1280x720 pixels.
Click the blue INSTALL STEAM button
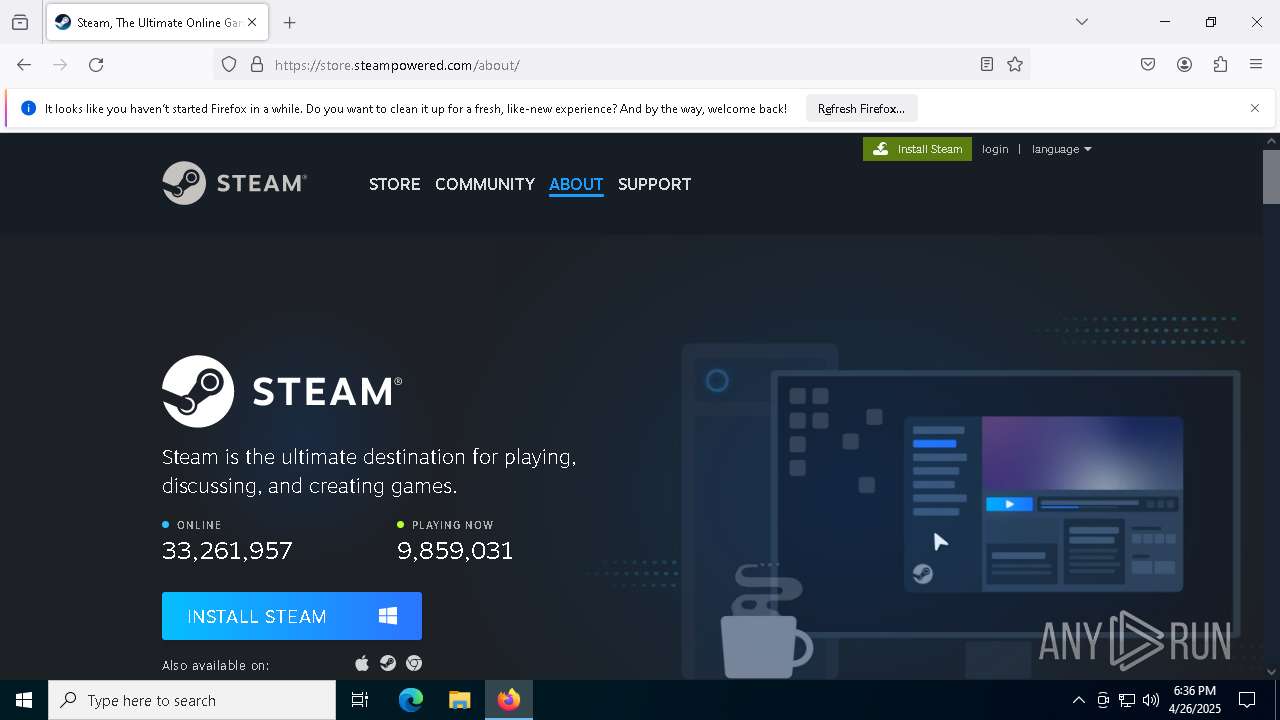click(292, 616)
